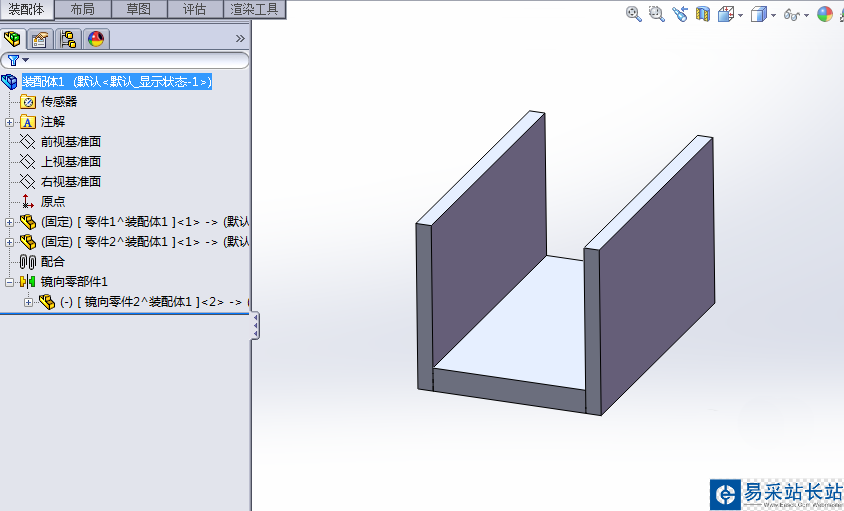Open the DisplayManager color-ball panel icon

point(96,39)
